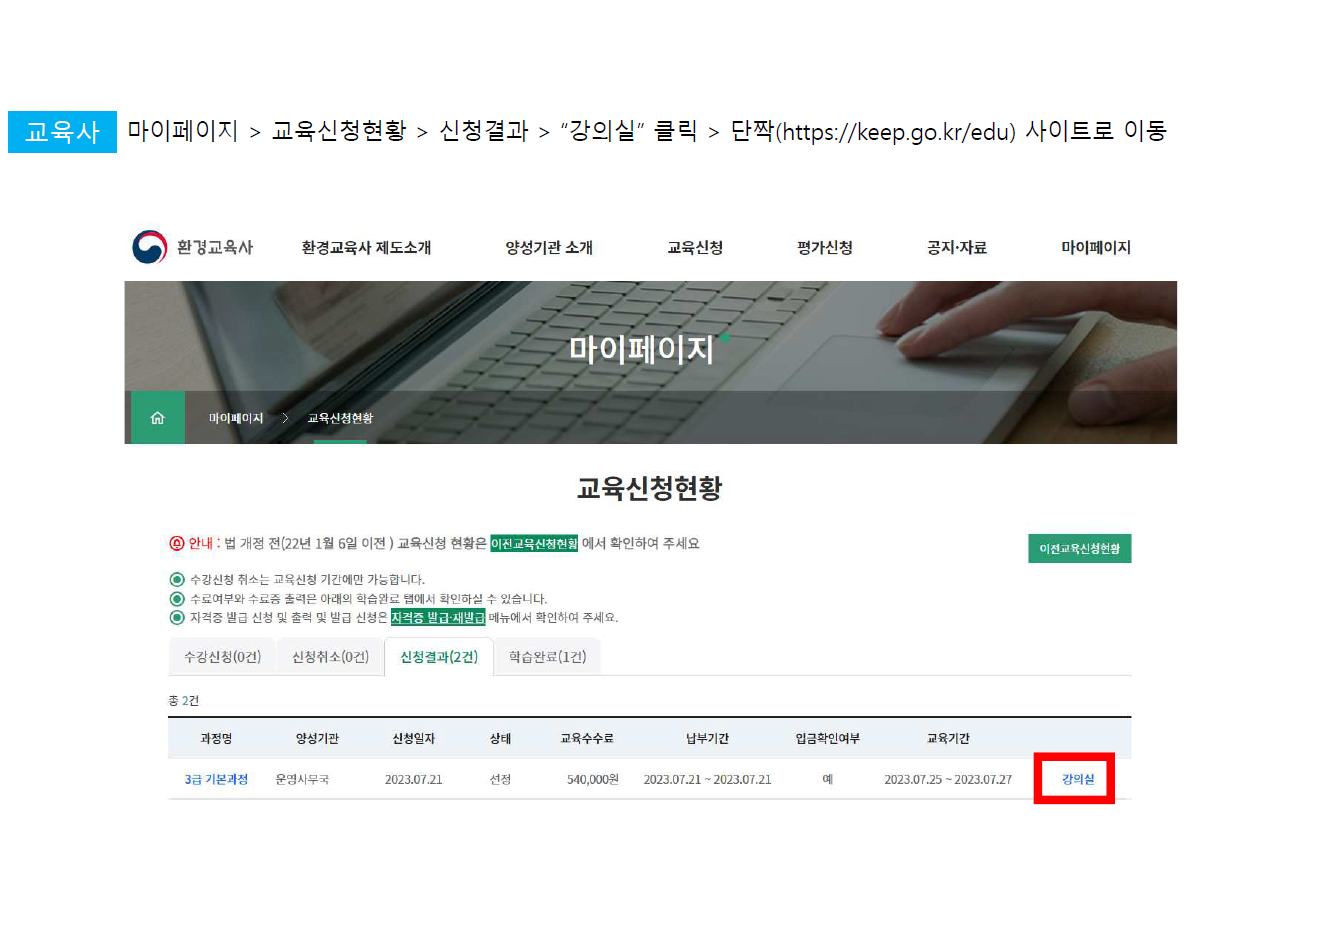Open 환경교육사 제도소개 menu
Screen dimensions: 1330x926
pyautogui.click(x=366, y=247)
